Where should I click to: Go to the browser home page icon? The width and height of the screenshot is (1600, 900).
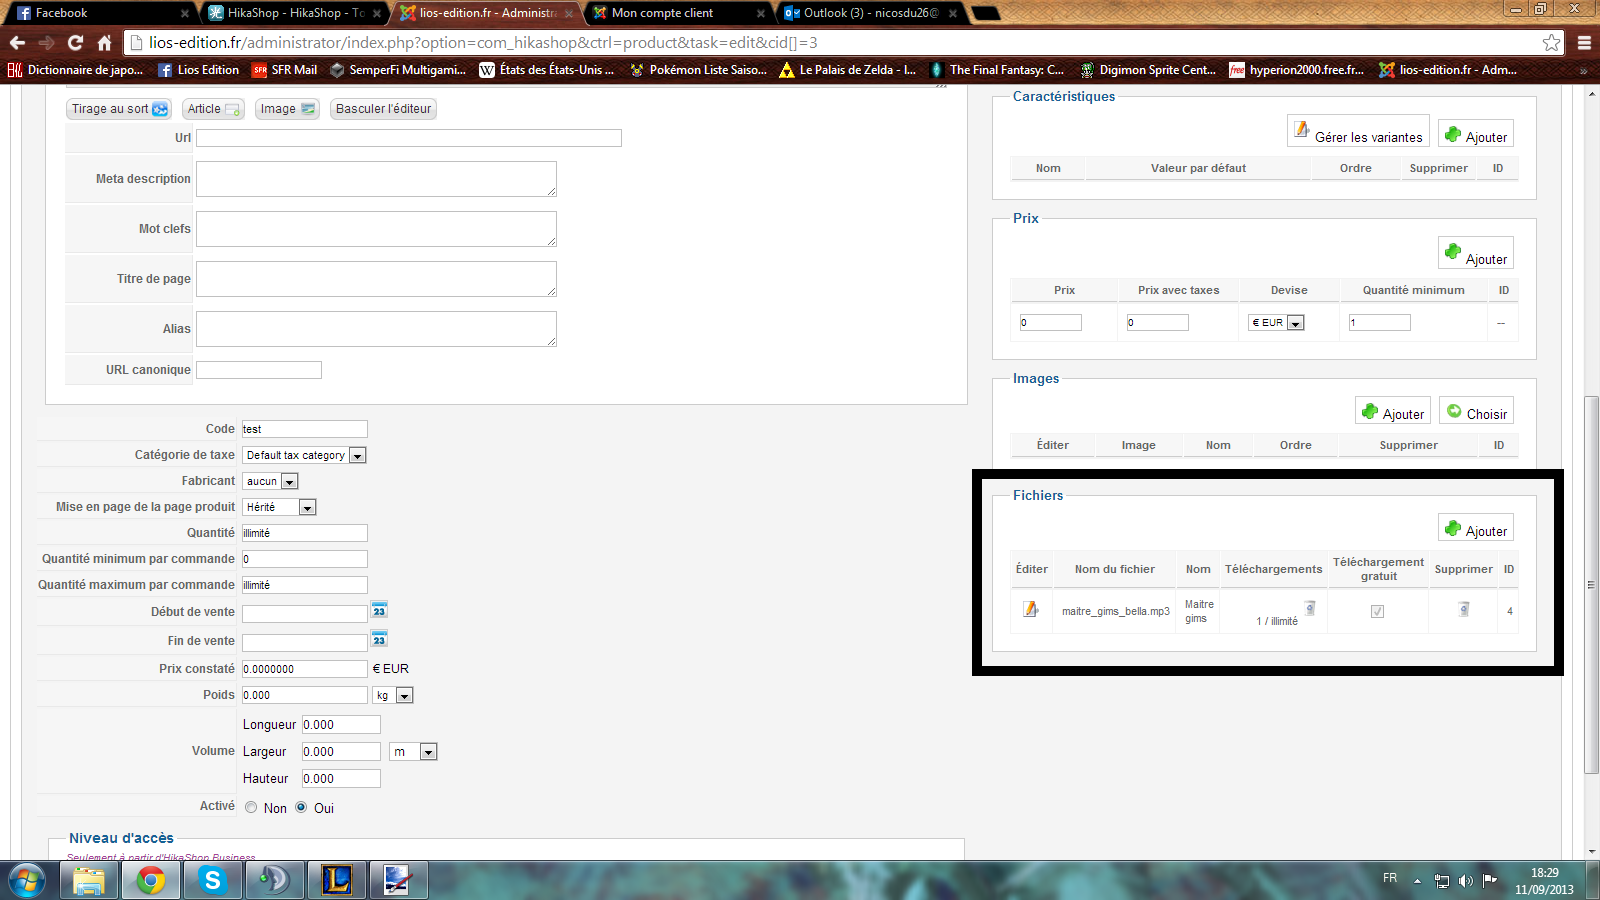[104, 43]
